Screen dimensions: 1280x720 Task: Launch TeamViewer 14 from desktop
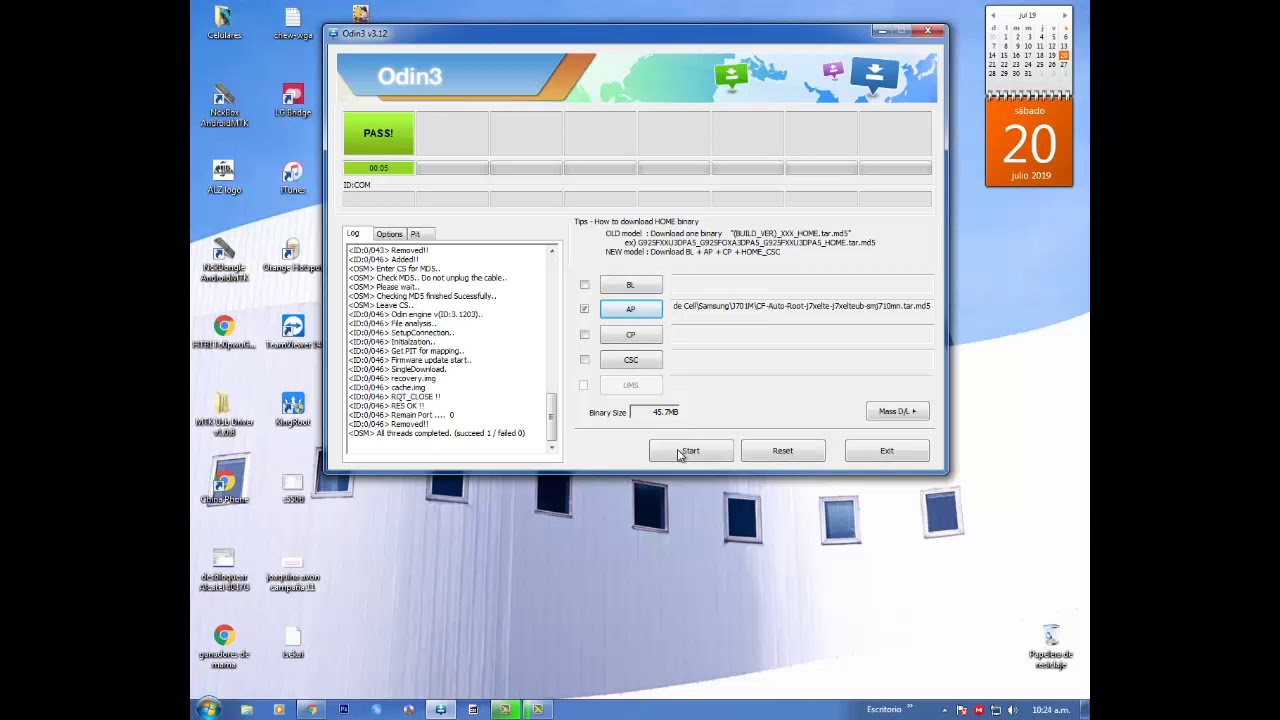[292, 332]
